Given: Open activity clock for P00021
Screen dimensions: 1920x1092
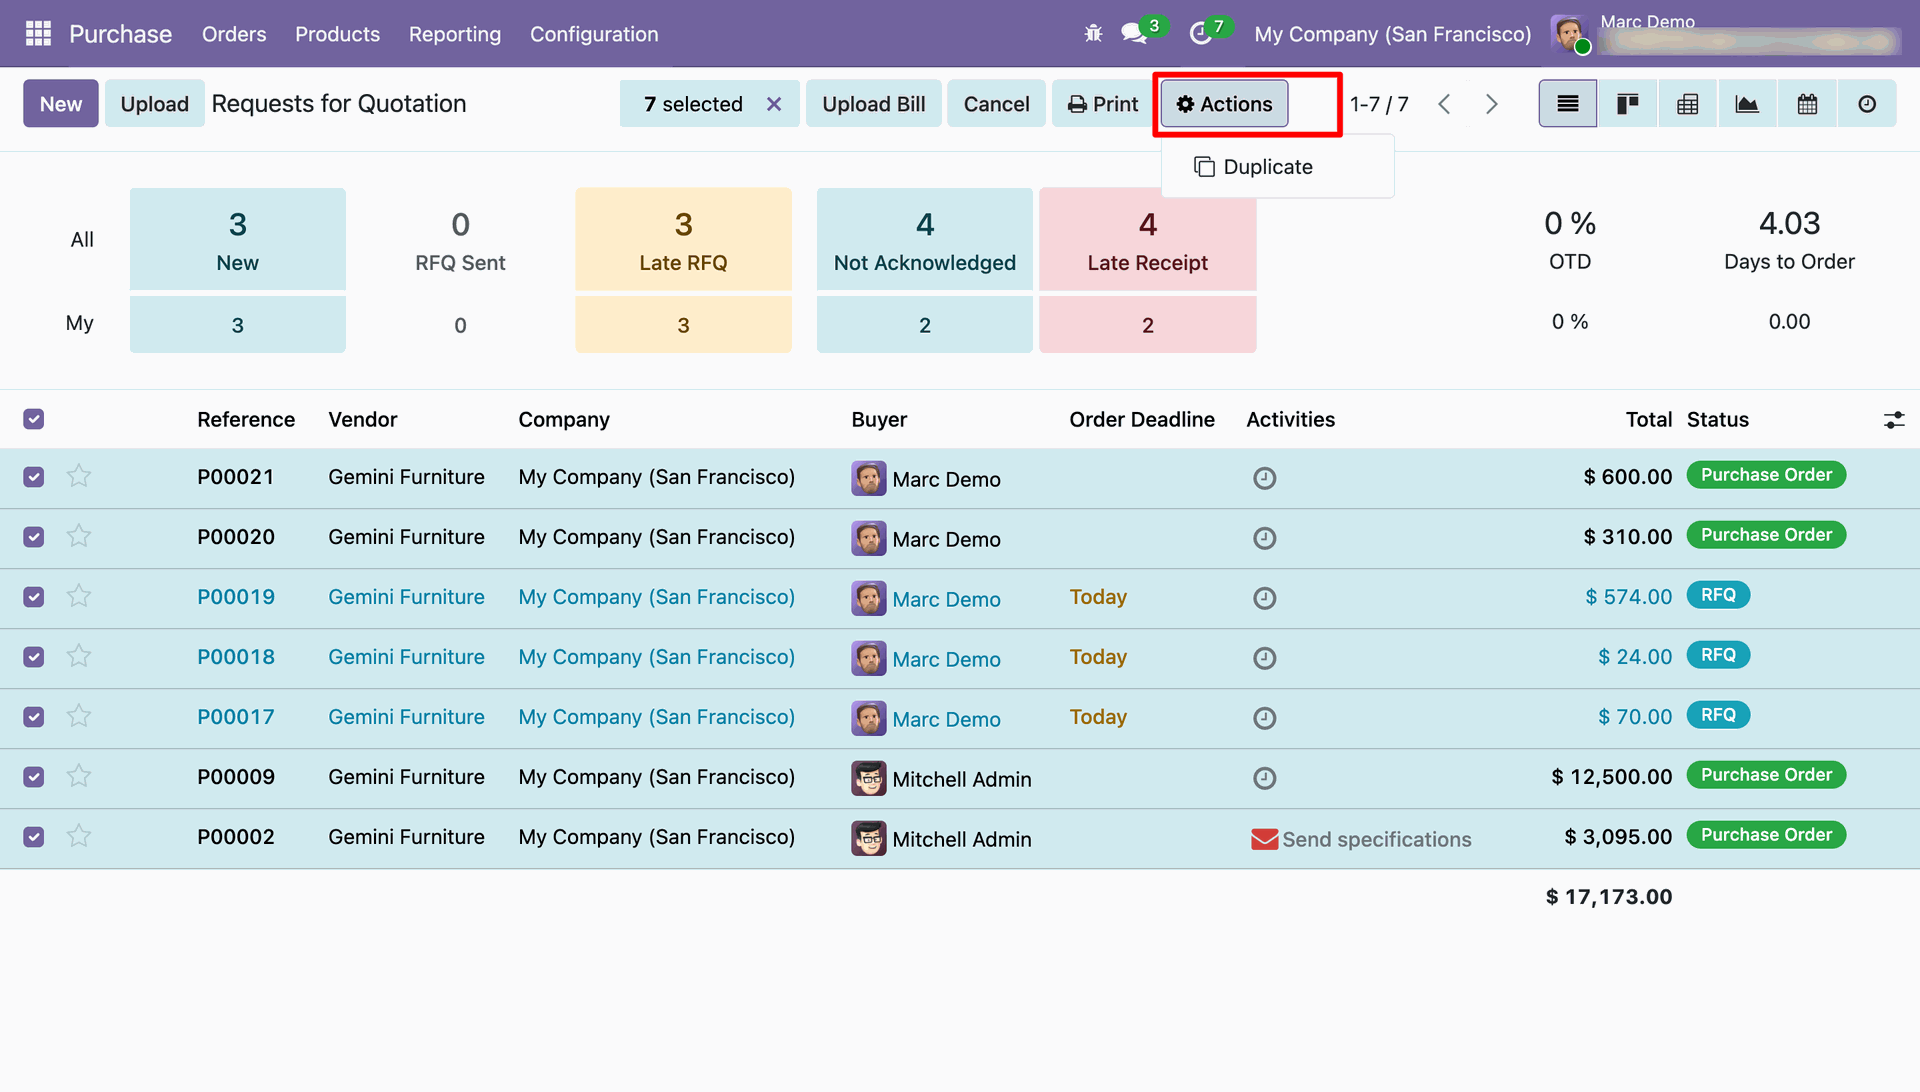Looking at the screenshot, I should pos(1264,478).
